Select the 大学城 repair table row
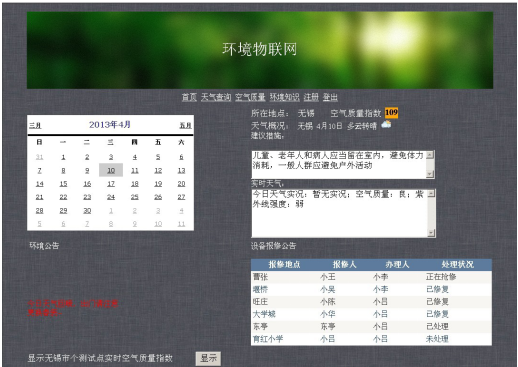Image resolution: width=518 pixels, height=367 pixels. point(371,314)
